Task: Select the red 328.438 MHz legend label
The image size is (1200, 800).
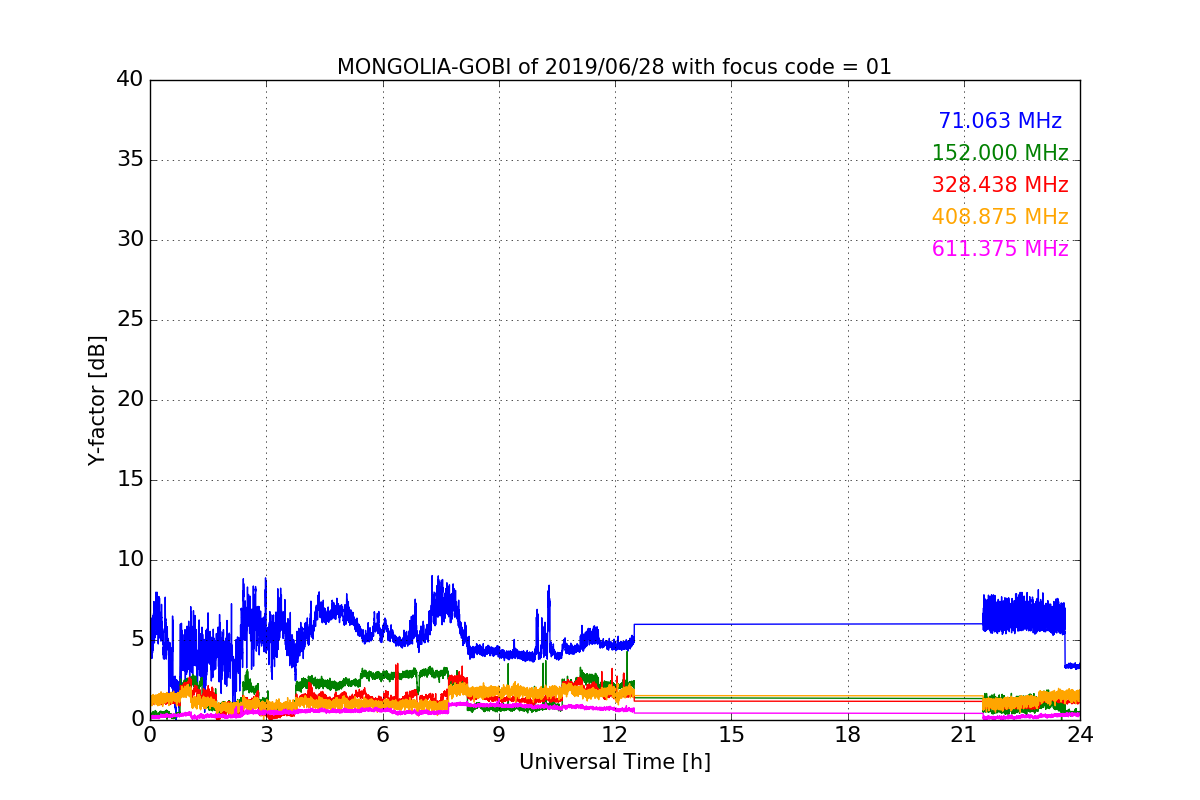Action: [x=1000, y=185]
